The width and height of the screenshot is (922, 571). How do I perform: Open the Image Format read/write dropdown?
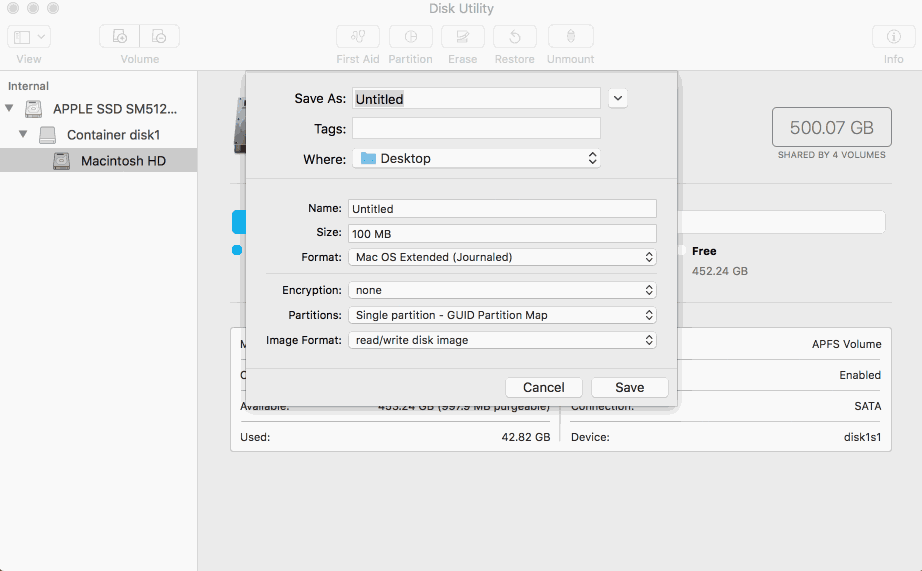click(x=502, y=340)
